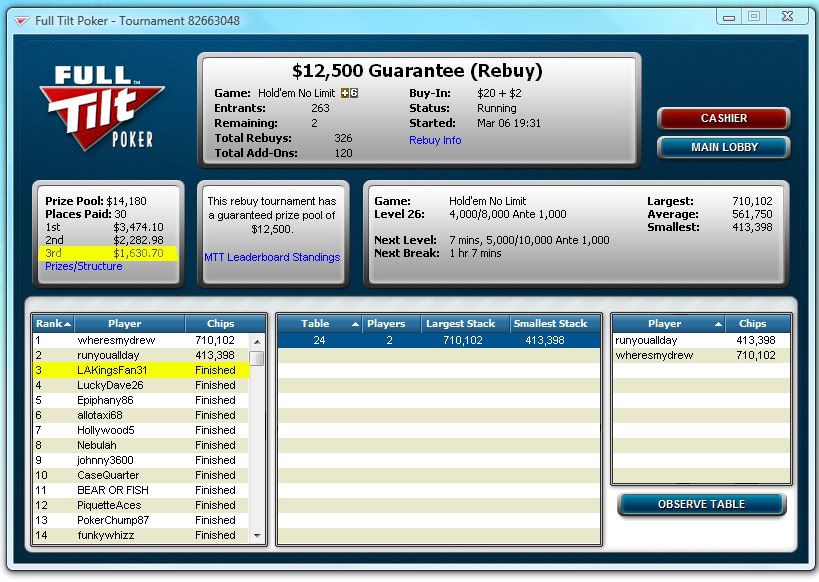Select the PokerChump87 standings row
The image size is (819, 582).
tap(141, 520)
